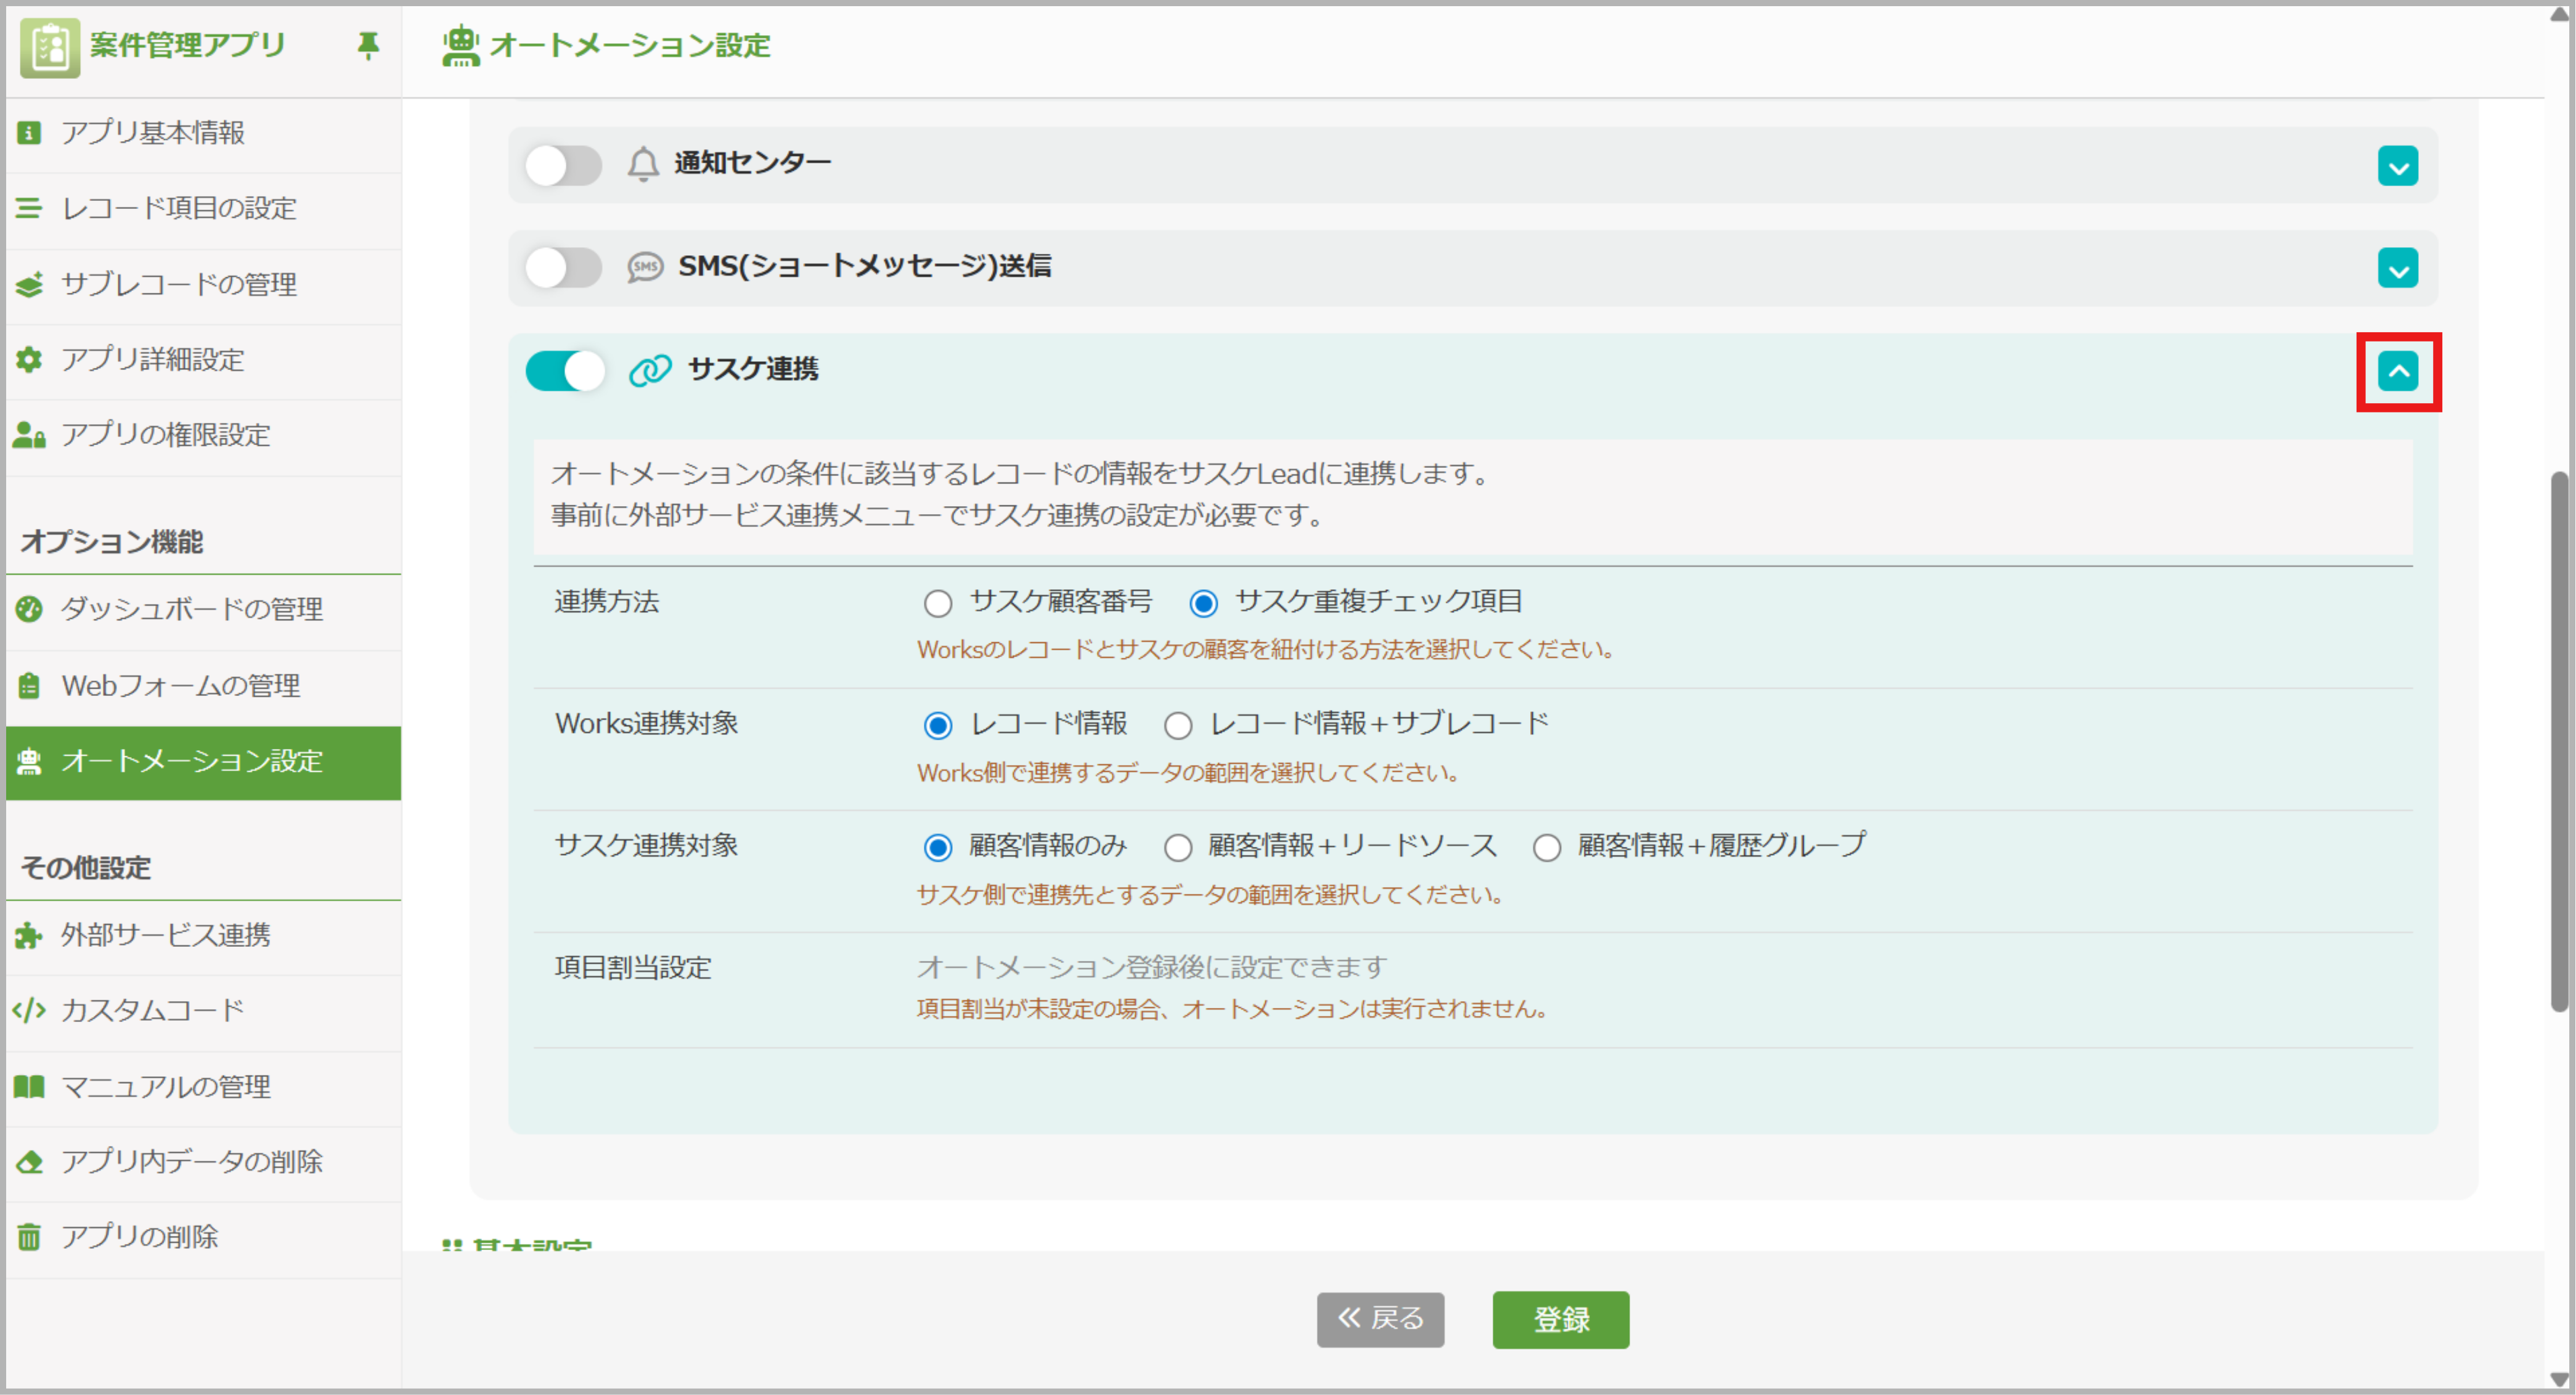This screenshot has width=2576, height=1395.
Task: Enable the SMS(ショートメッセージ)送信 toggle
Action: pos(564,268)
